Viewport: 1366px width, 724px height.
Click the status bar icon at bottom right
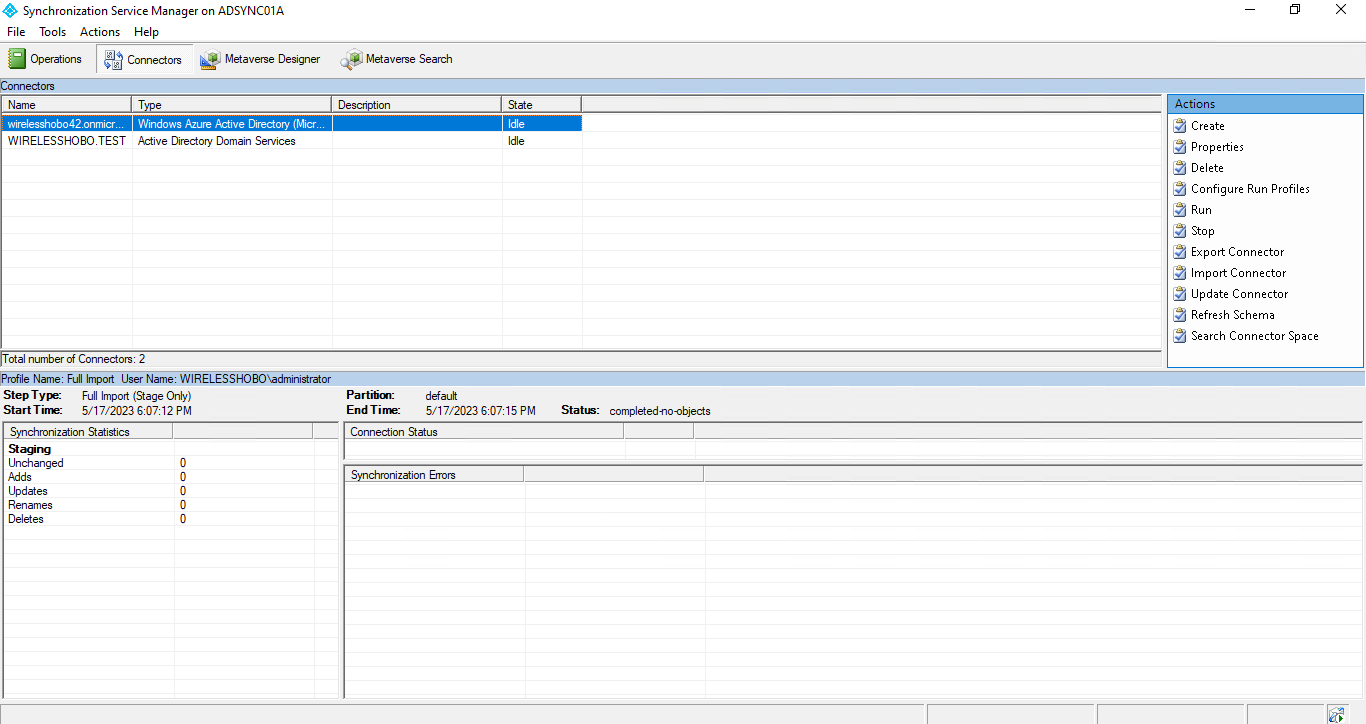(x=1336, y=714)
